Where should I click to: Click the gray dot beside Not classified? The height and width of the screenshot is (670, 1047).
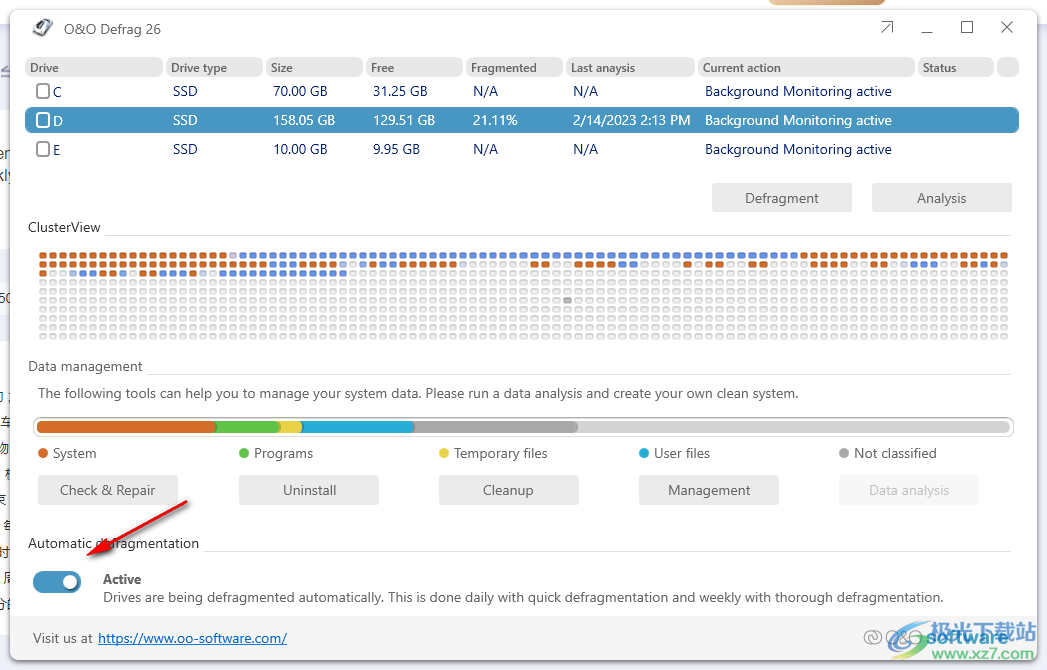coord(844,453)
